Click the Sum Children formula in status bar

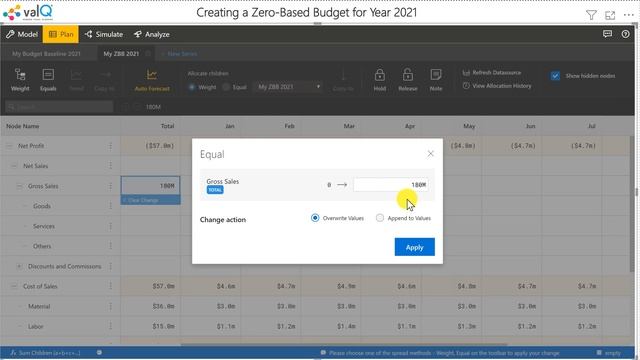(x=45, y=353)
